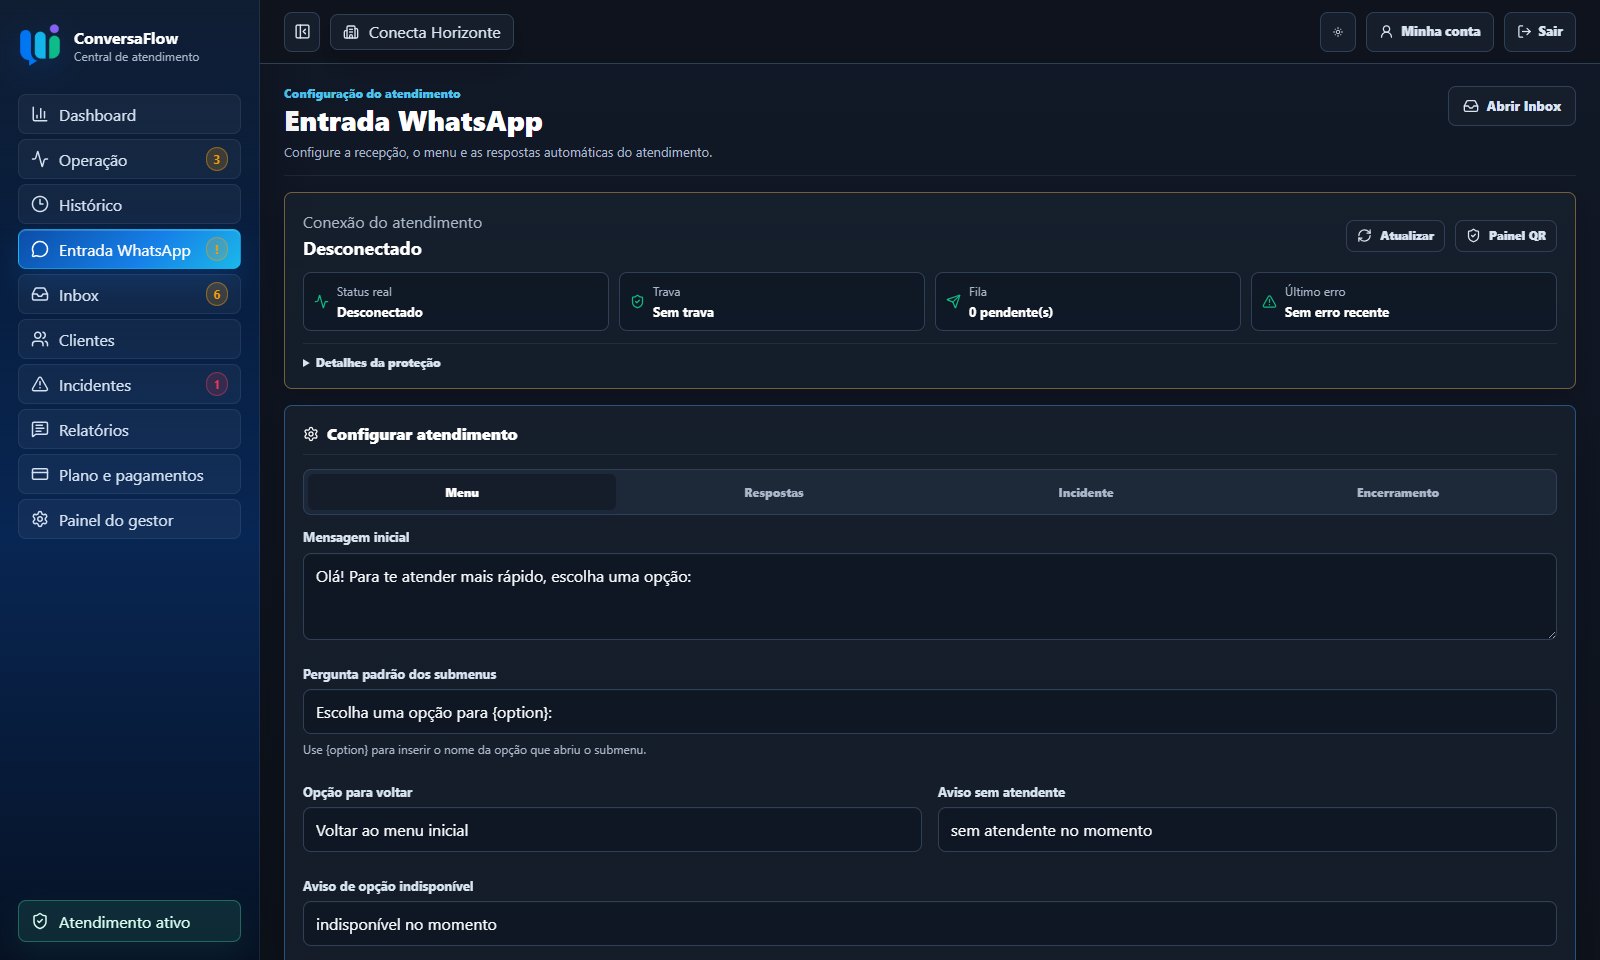Click the Inbox badge showing 6
The height and width of the screenshot is (960, 1600).
pyautogui.click(x=217, y=294)
